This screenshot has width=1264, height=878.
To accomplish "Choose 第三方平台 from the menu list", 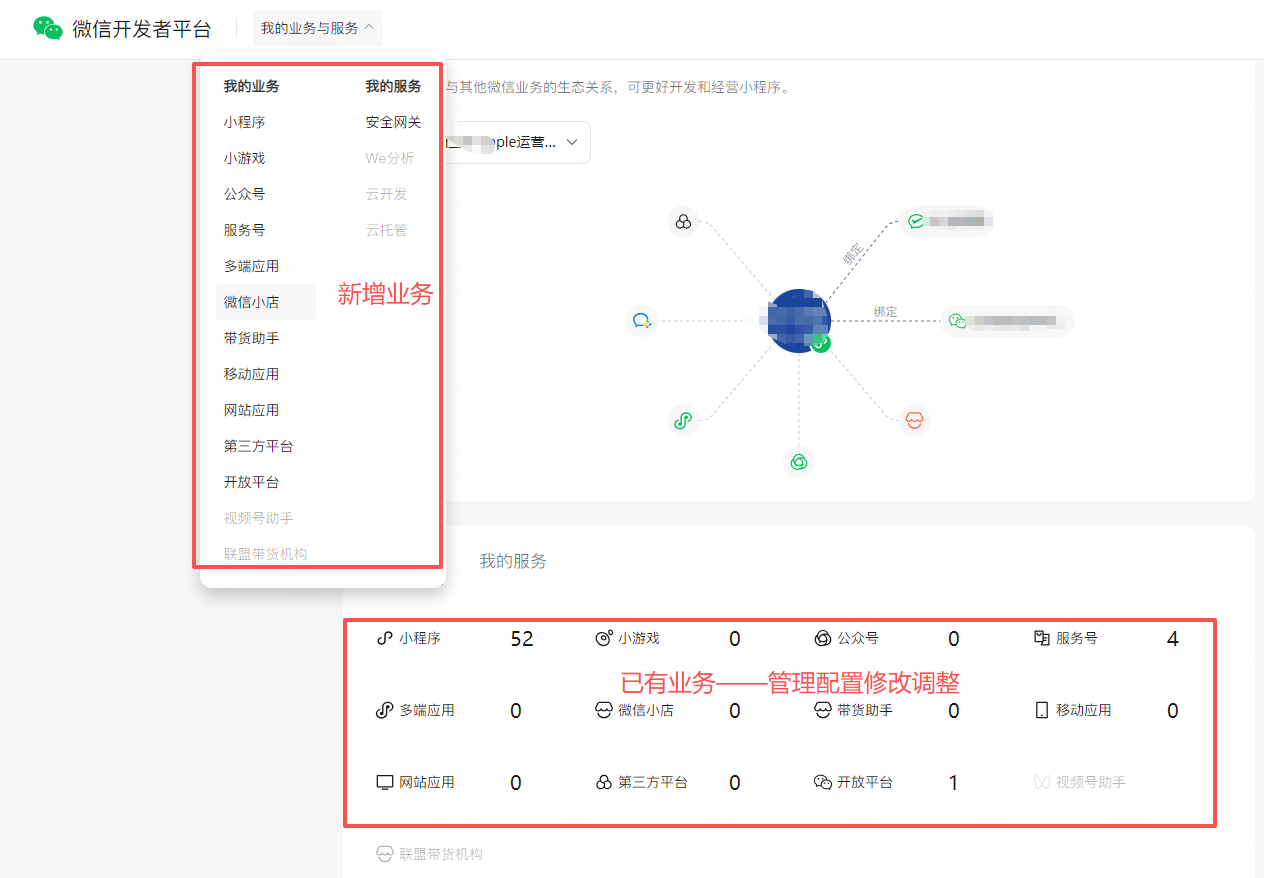I will point(259,446).
